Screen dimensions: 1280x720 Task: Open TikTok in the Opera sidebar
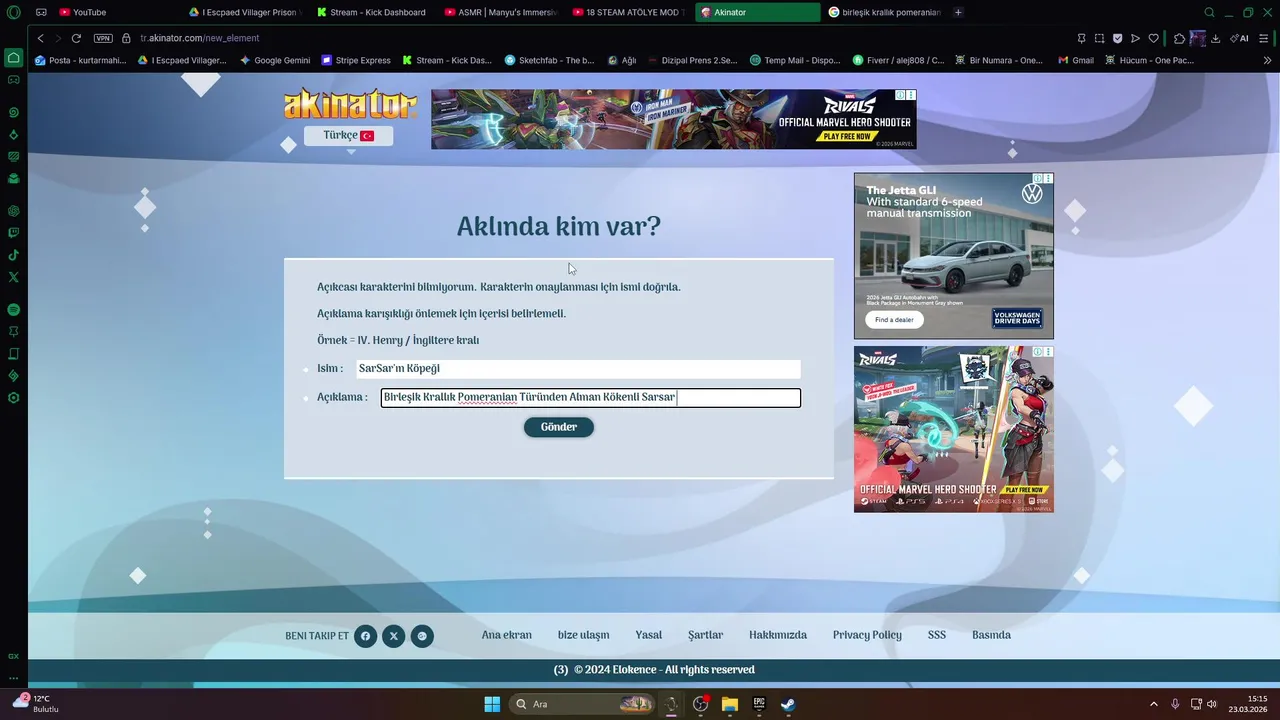click(x=13, y=255)
